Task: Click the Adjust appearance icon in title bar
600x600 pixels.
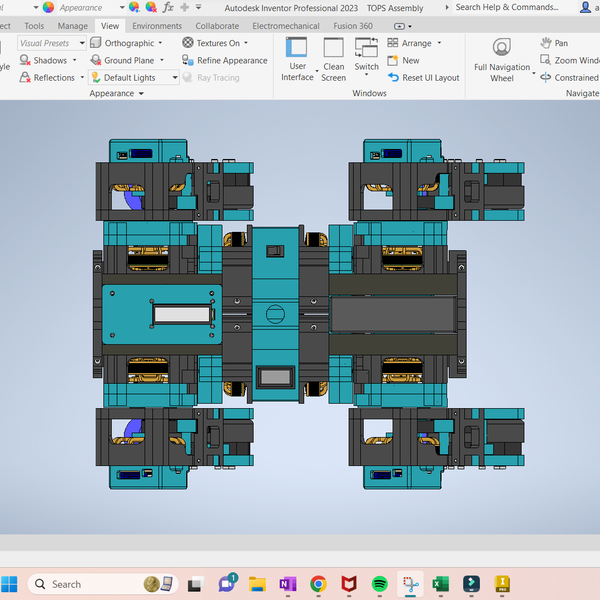Action: click(134, 7)
